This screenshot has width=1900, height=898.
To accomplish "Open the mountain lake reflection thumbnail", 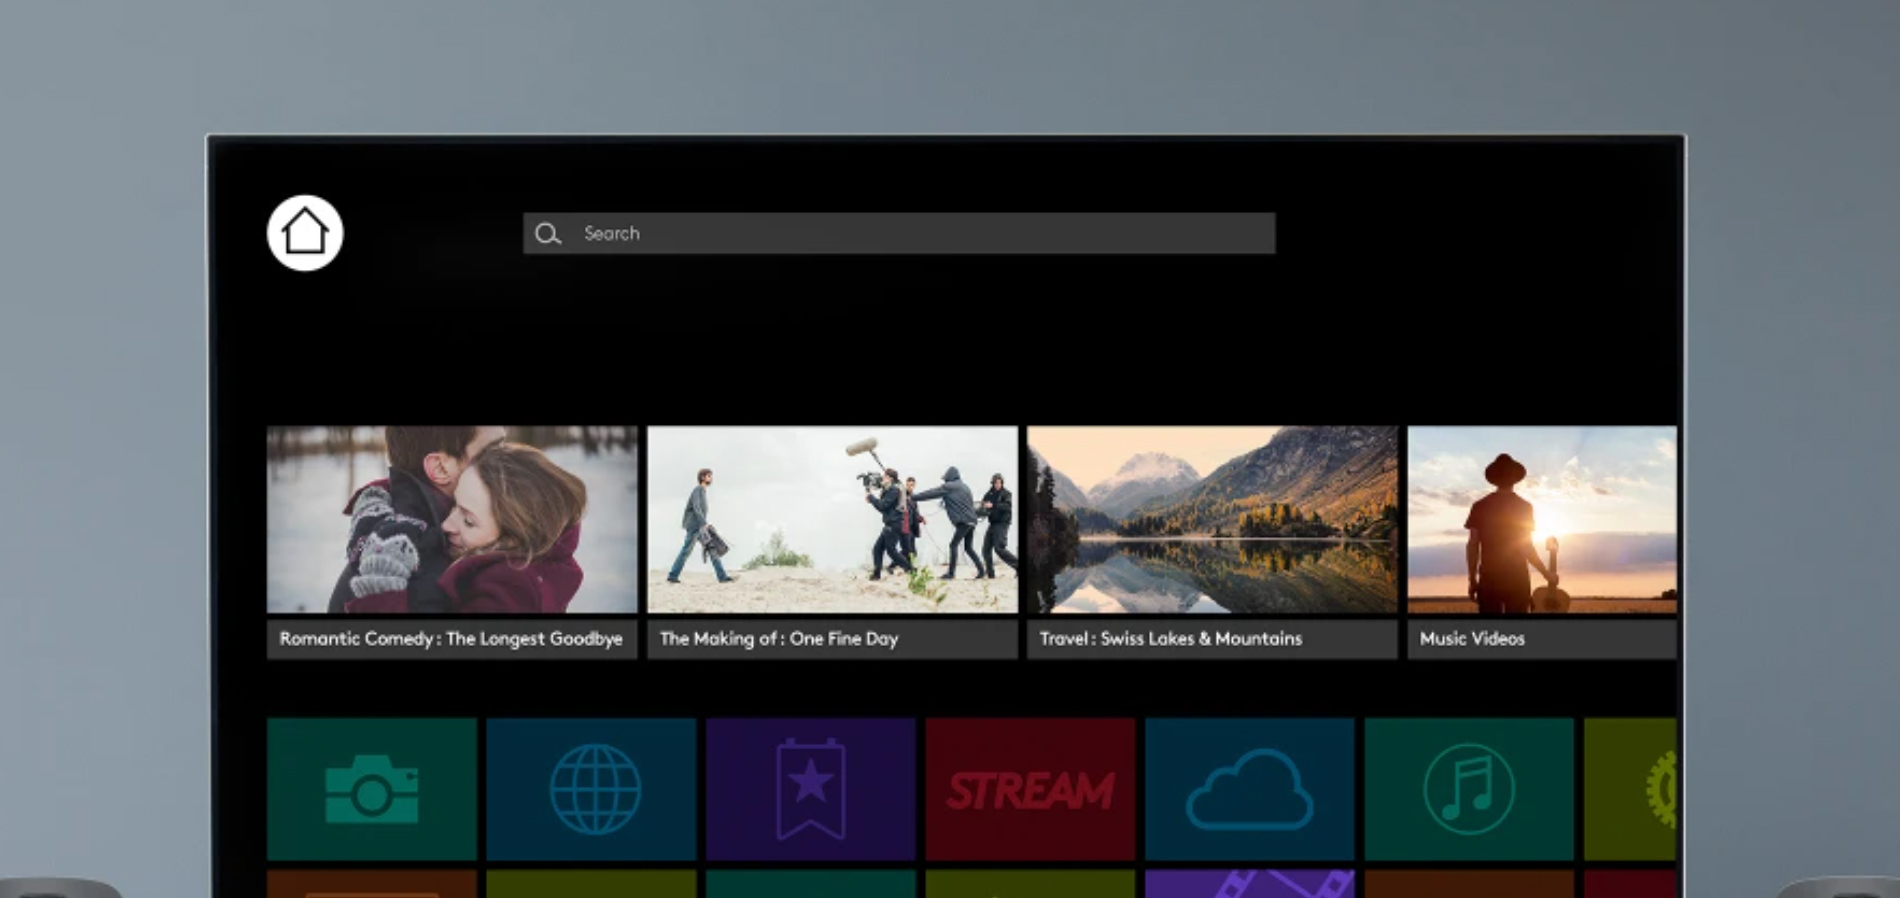I will click(1212, 519).
